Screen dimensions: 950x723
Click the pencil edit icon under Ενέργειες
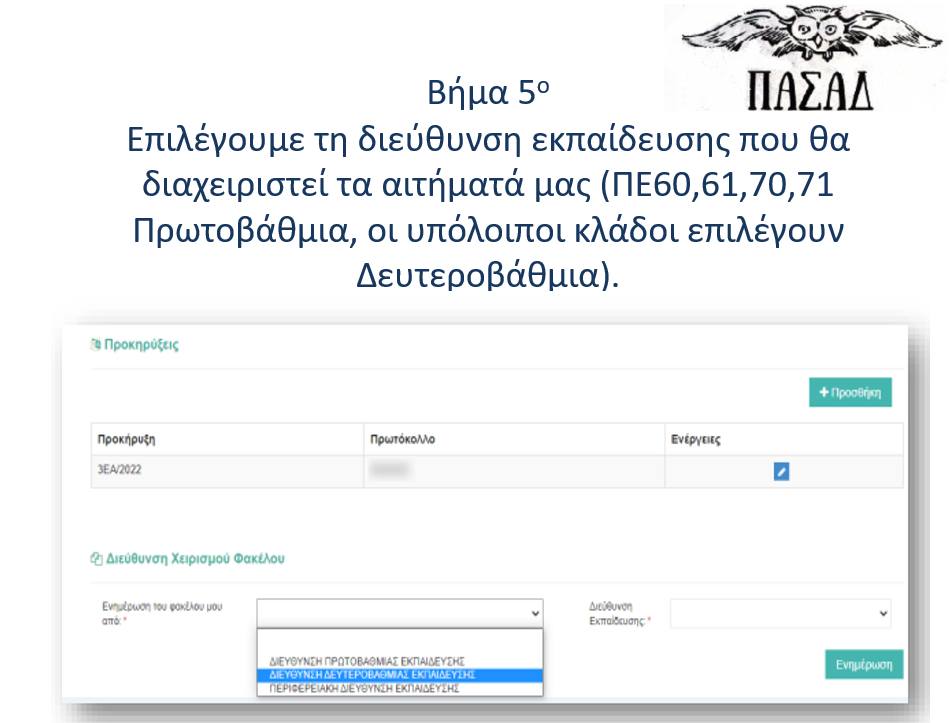coord(782,471)
